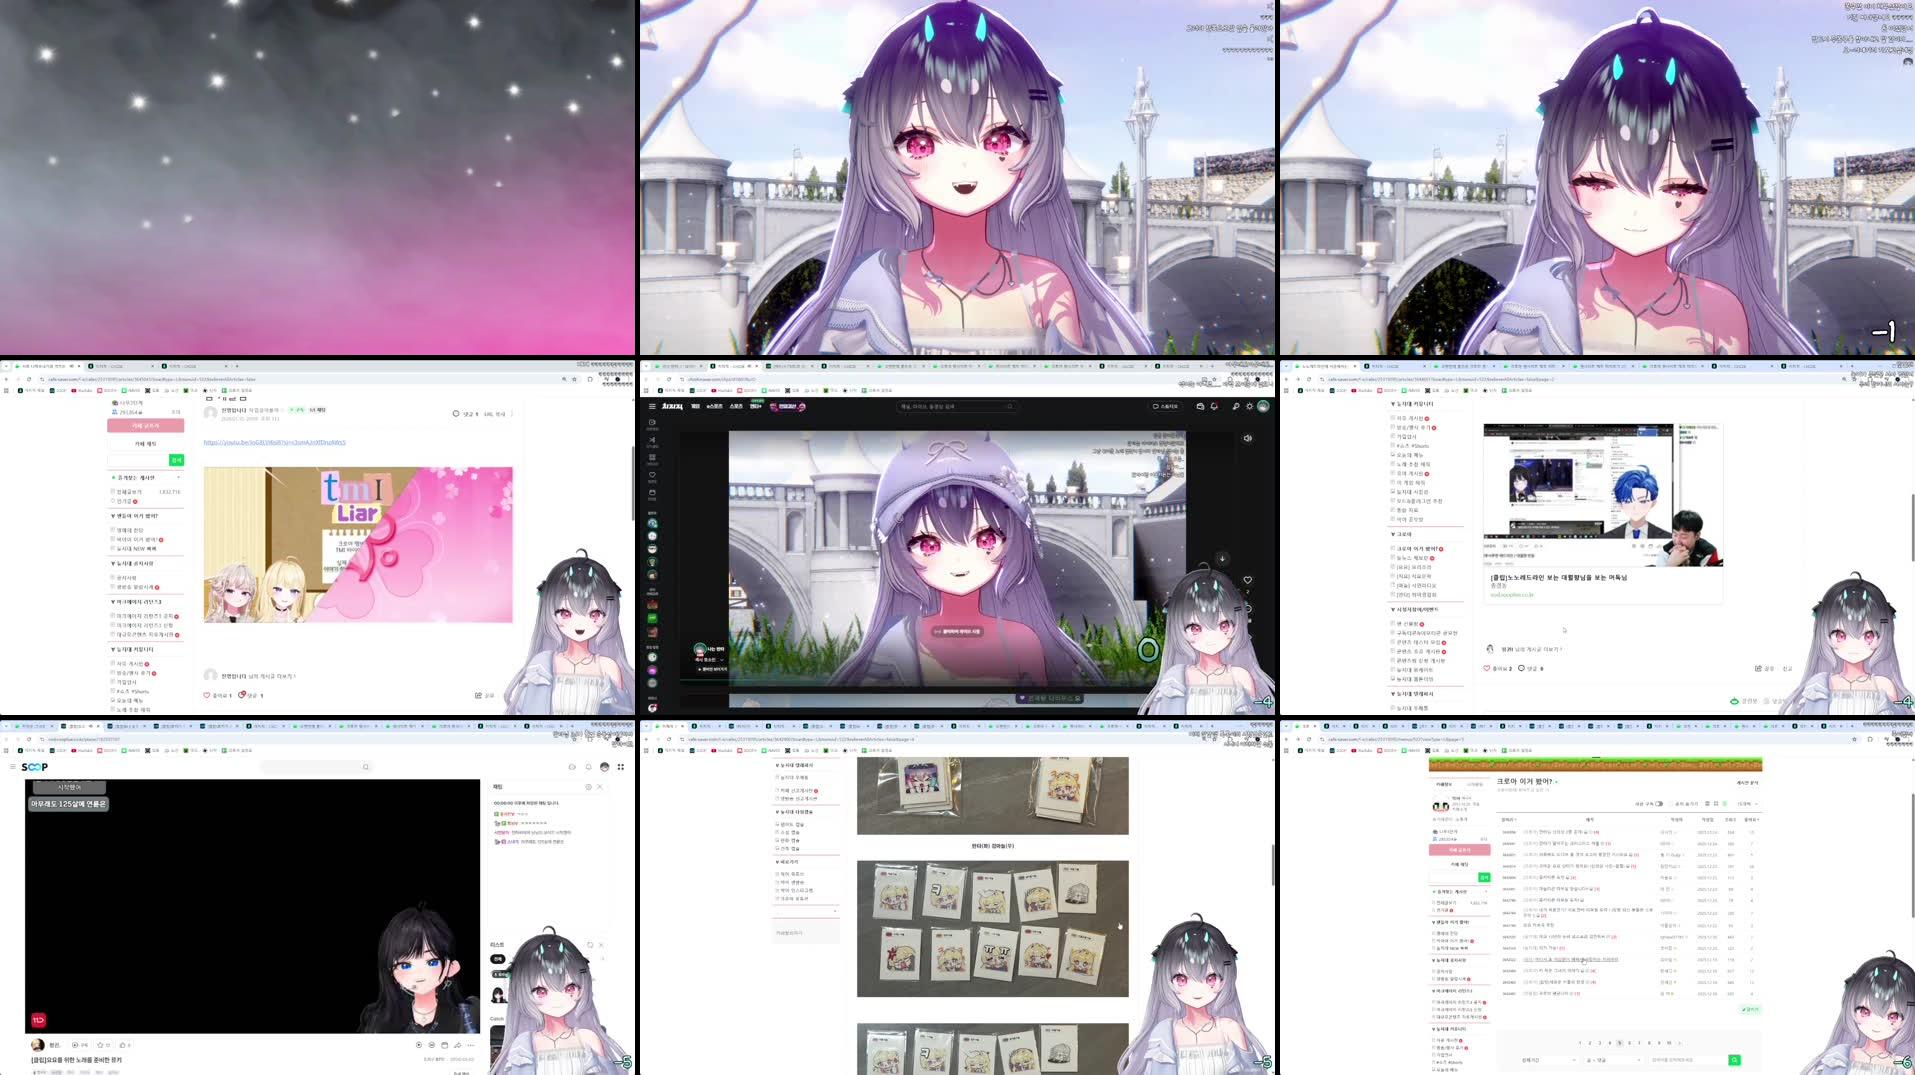Open the shopping bag icon in CHZZK header
Screen dimensions: 1915x1075
click(1200, 406)
